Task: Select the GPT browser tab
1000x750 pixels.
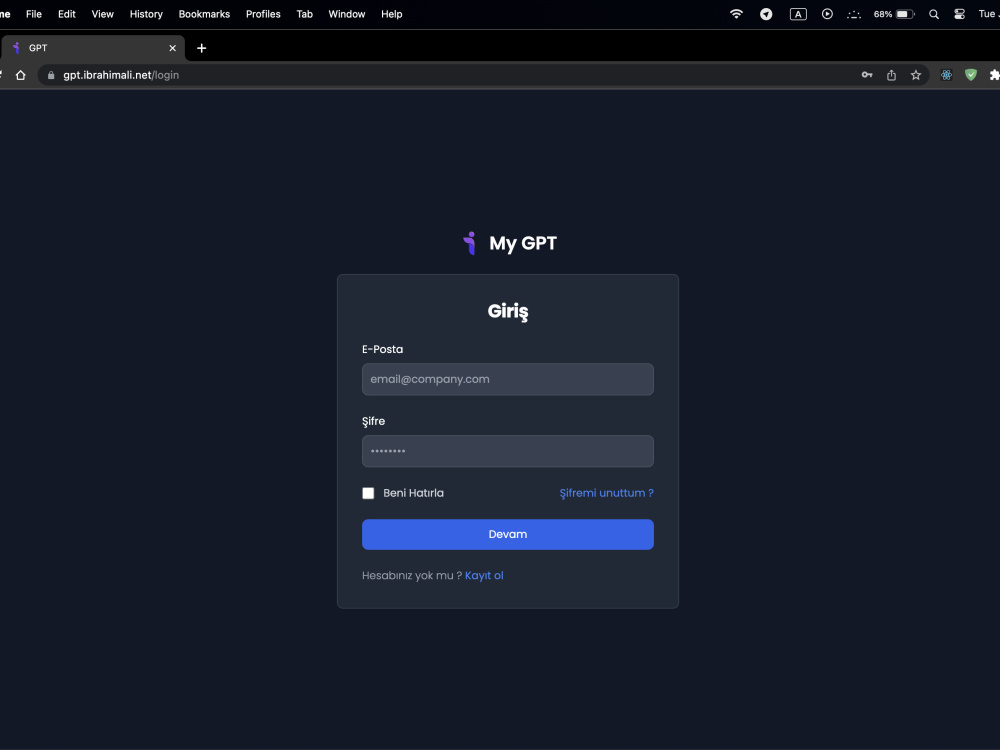Action: pyautogui.click(x=90, y=47)
